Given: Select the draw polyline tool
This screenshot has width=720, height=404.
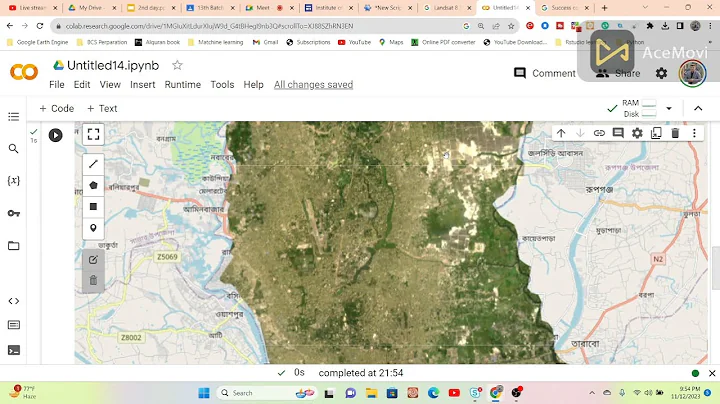Looking at the screenshot, I should tap(93, 163).
